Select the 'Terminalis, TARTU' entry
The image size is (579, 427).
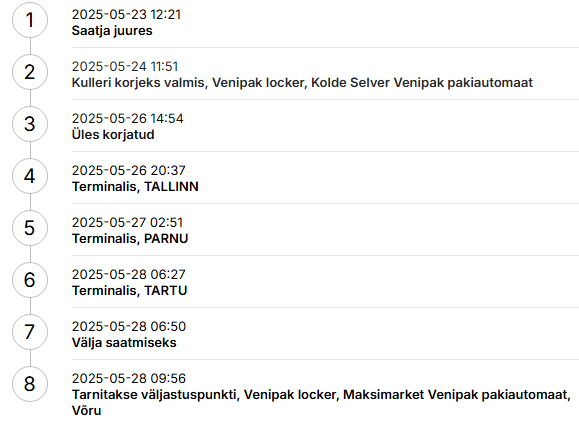tap(129, 291)
